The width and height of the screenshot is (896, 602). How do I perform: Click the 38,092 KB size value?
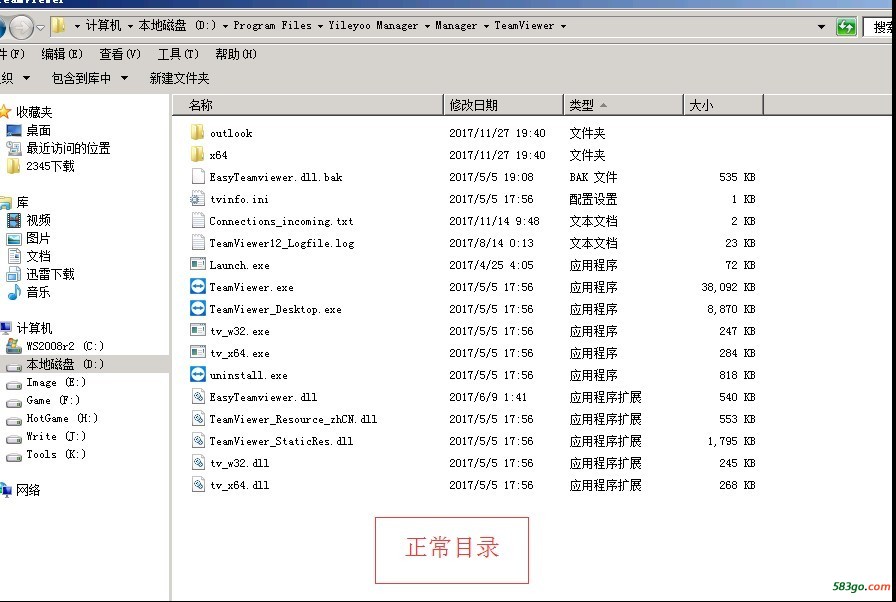pos(728,287)
